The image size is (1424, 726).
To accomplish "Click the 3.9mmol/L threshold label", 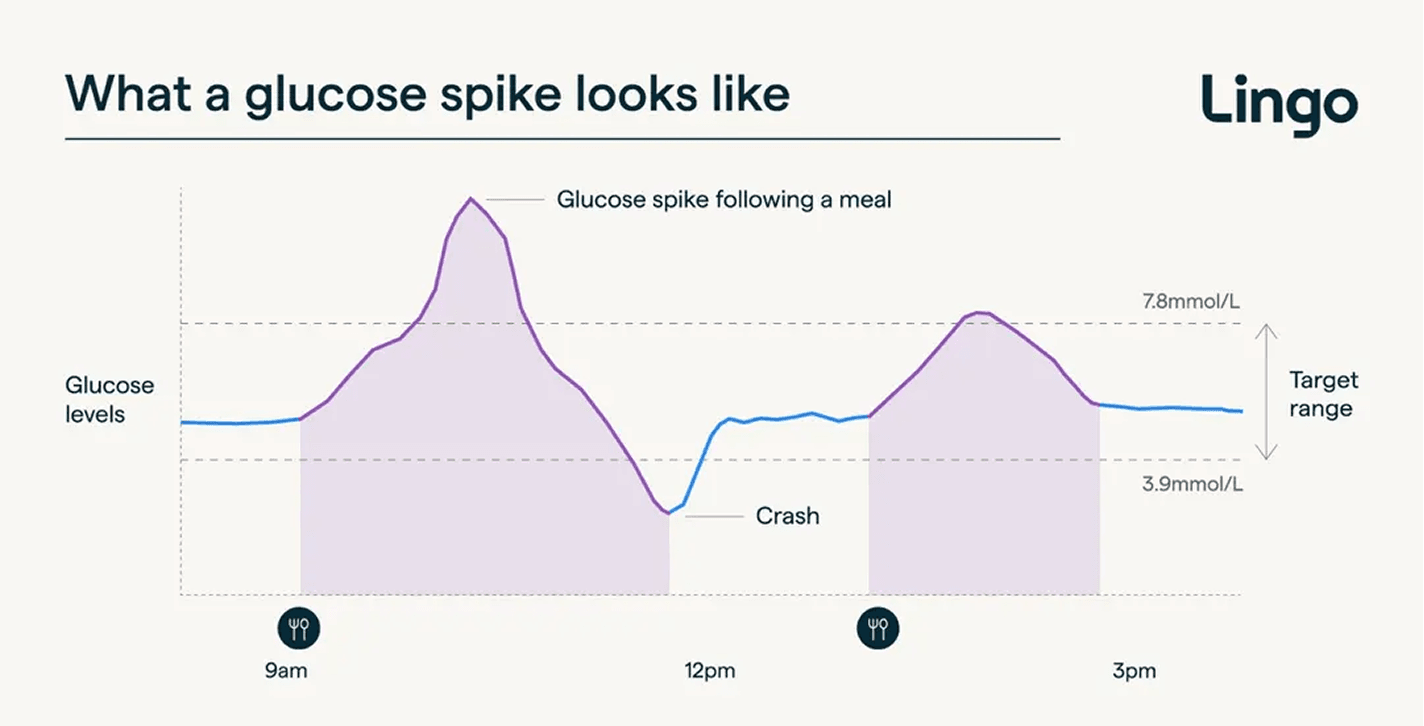I will (x=1192, y=484).
